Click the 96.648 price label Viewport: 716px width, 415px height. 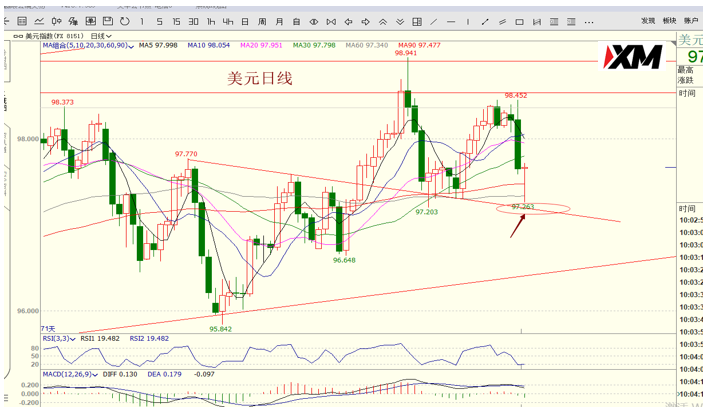click(344, 260)
